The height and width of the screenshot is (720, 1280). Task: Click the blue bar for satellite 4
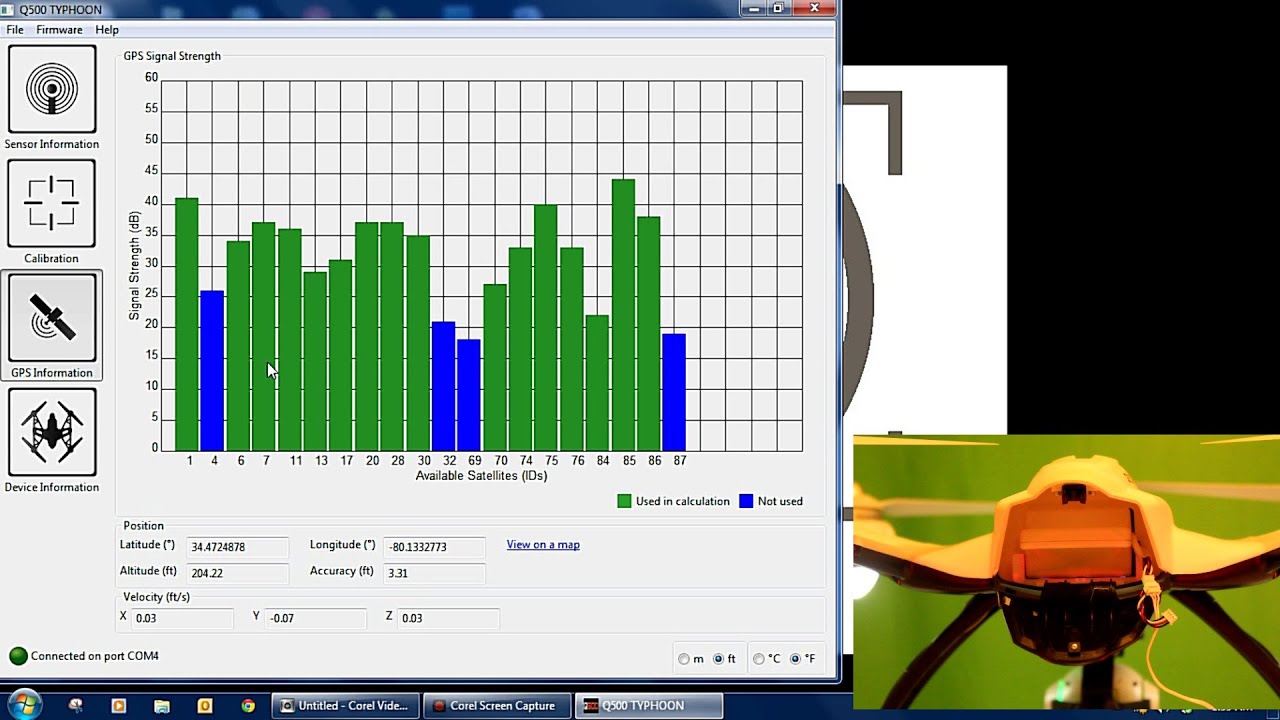212,371
